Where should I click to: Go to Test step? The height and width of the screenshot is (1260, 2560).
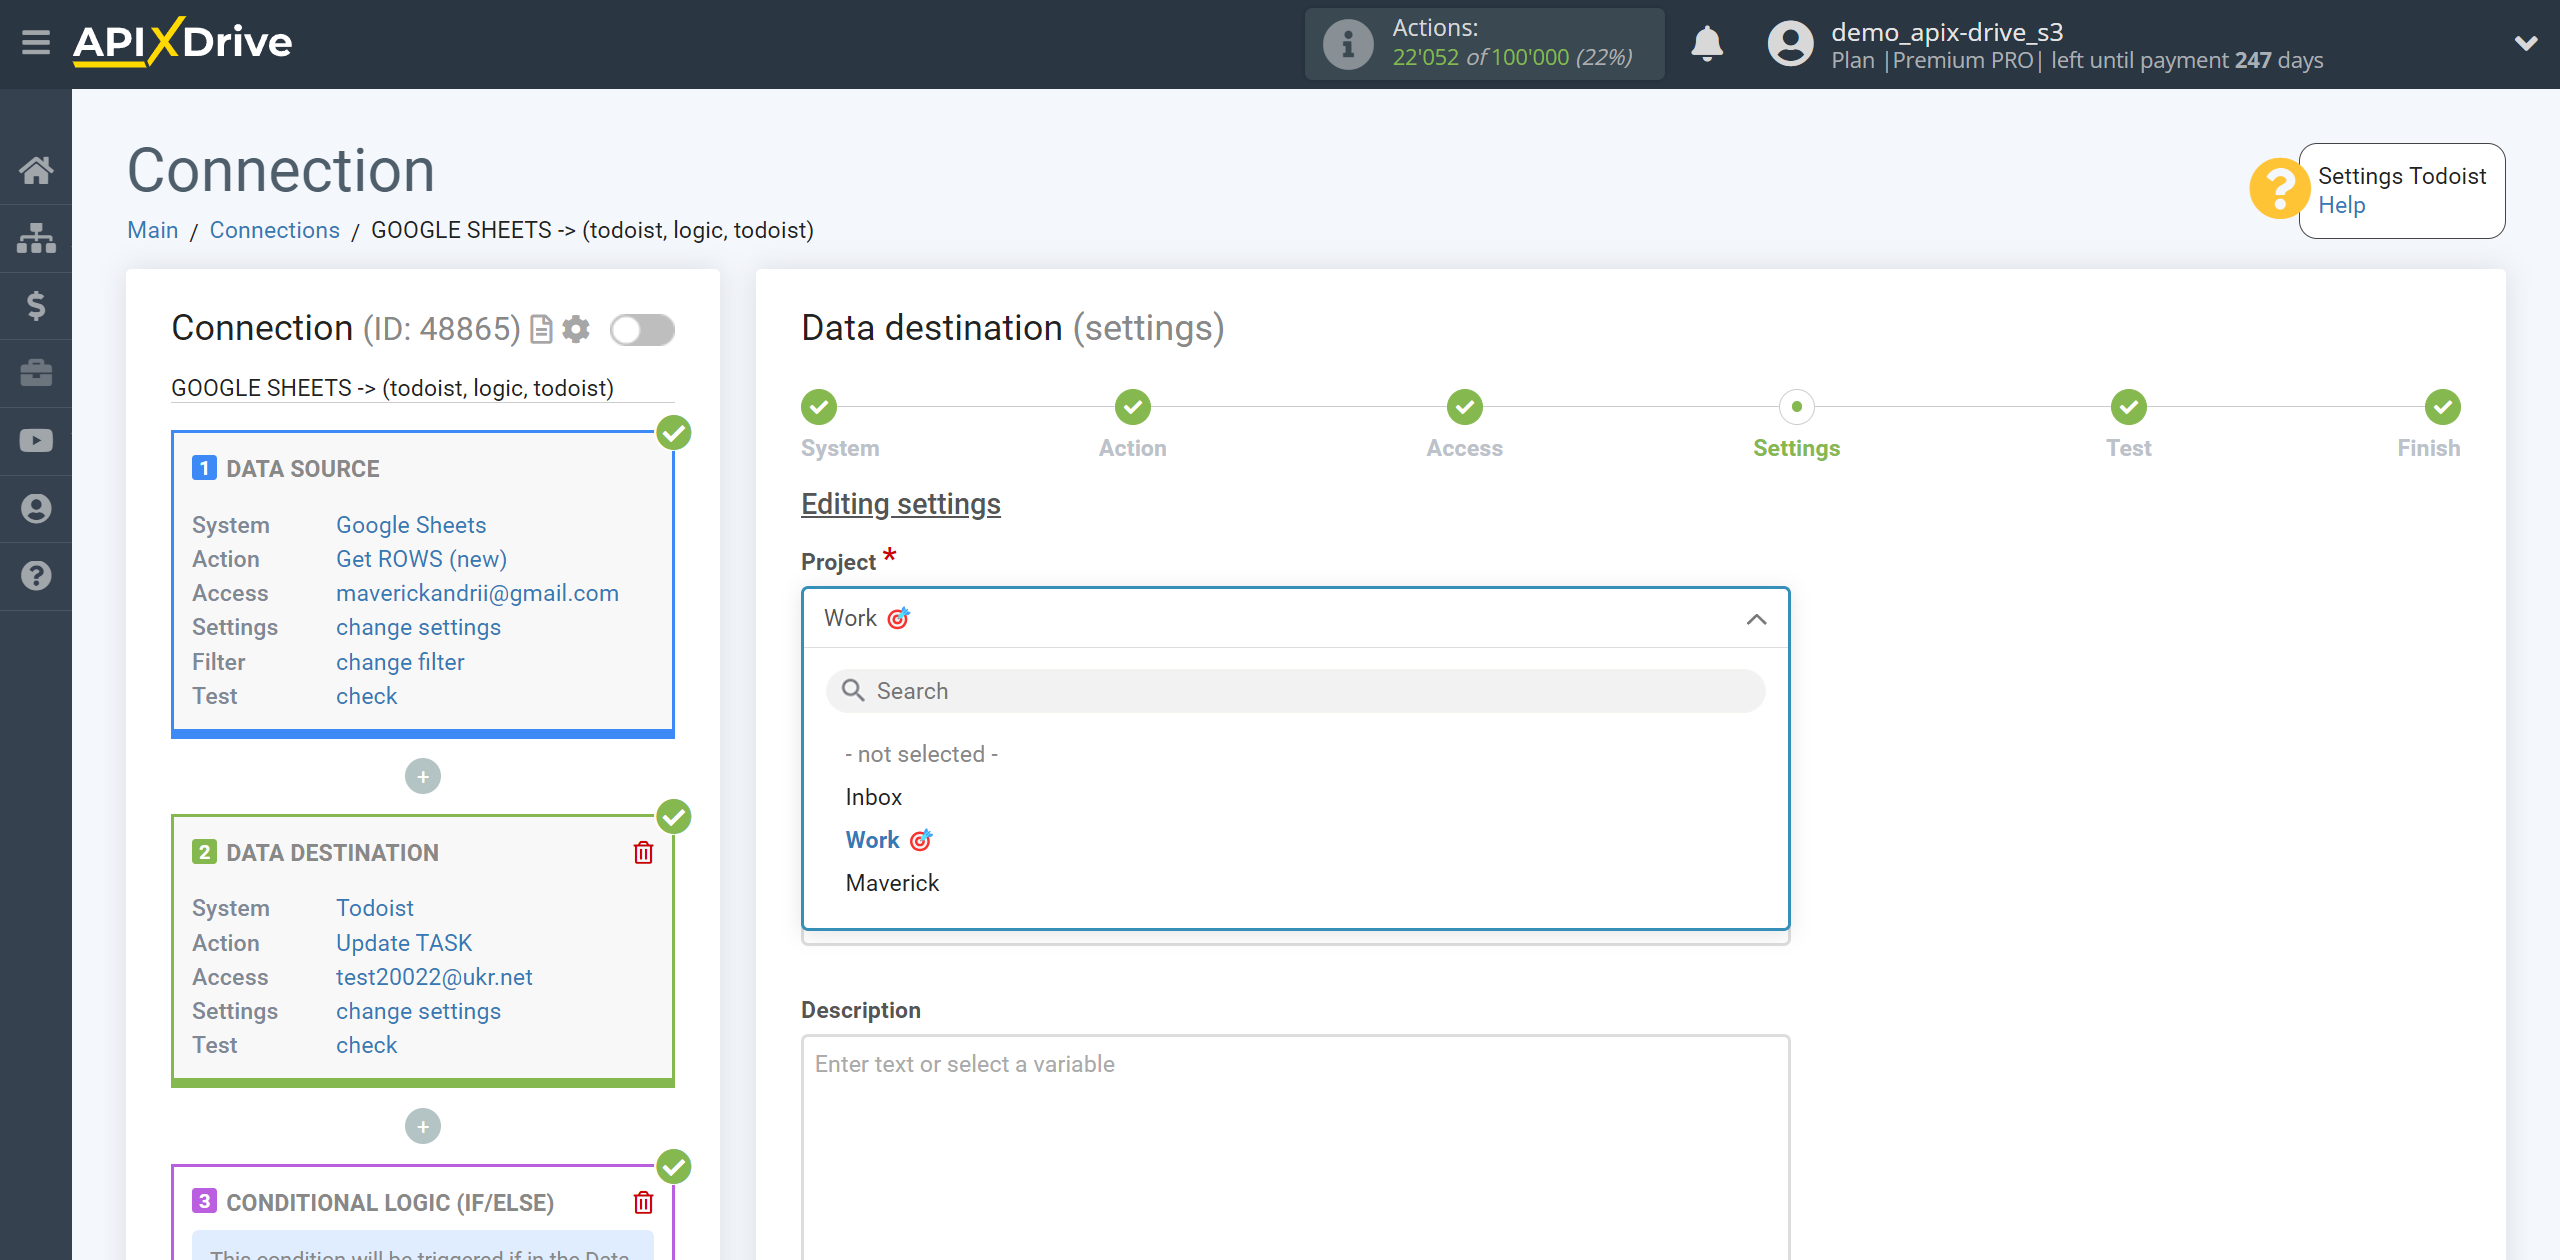2128,407
